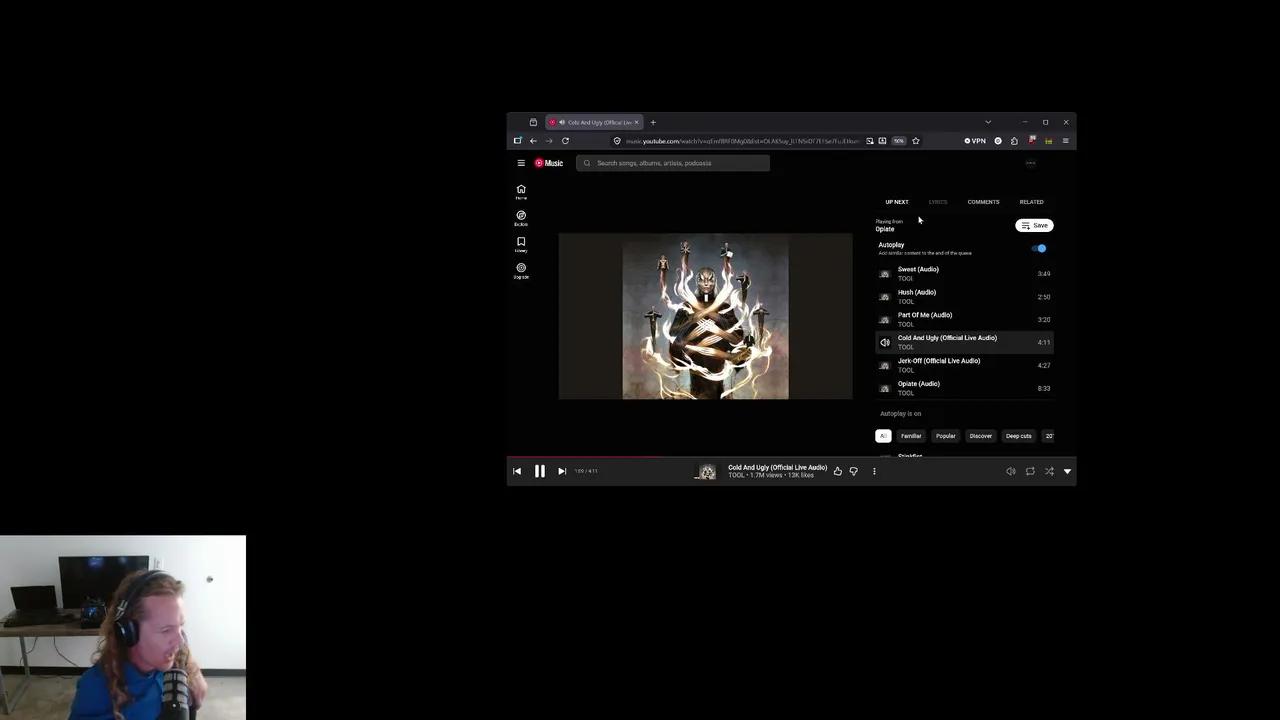
Task: Play Jerk-Off (Official Live Audio) from queue
Action: [965, 365]
